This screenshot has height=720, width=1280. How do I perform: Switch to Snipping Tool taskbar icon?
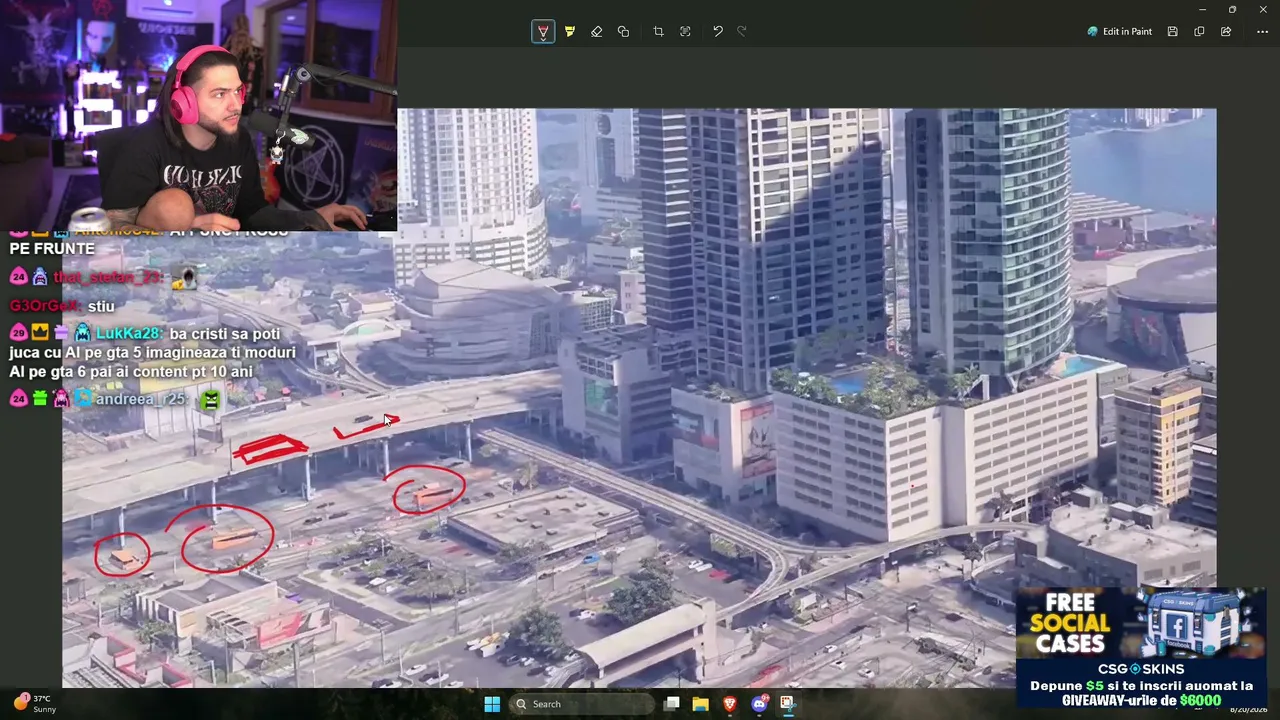[x=788, y=704]
